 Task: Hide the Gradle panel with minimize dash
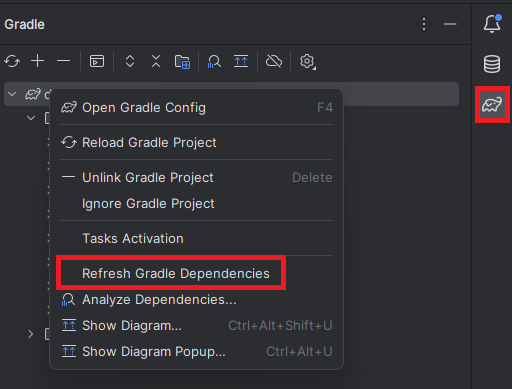tap(450, 24)
